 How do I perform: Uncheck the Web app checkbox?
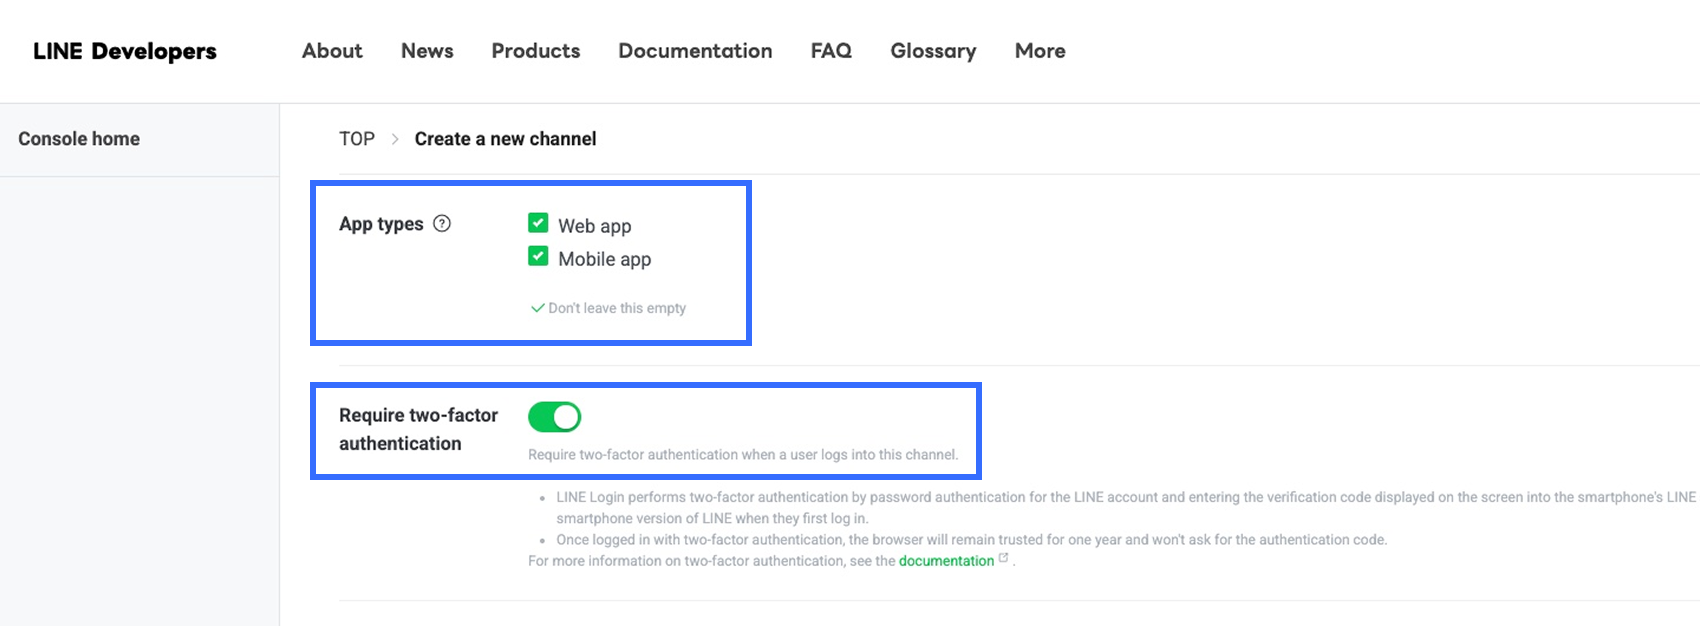tap(538, 223)
